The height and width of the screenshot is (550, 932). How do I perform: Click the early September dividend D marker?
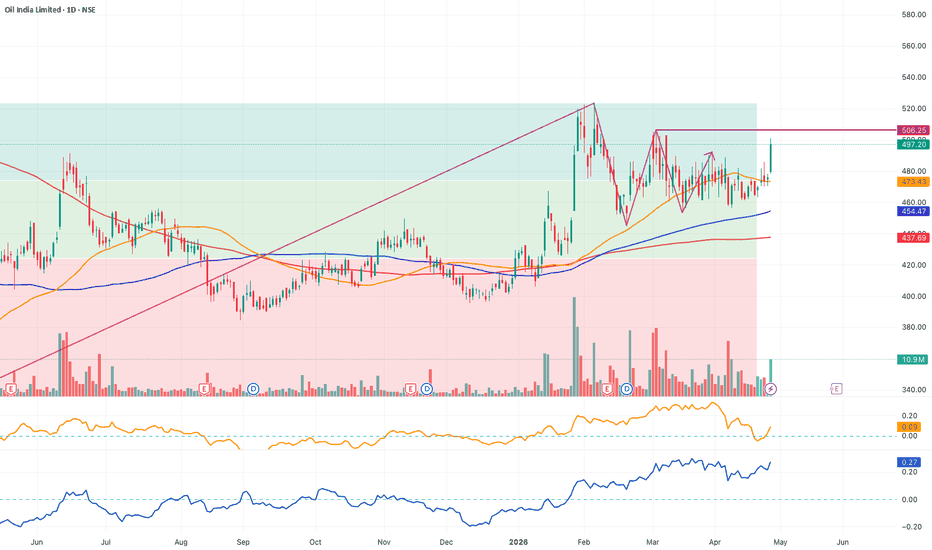[x=253, y=389]
